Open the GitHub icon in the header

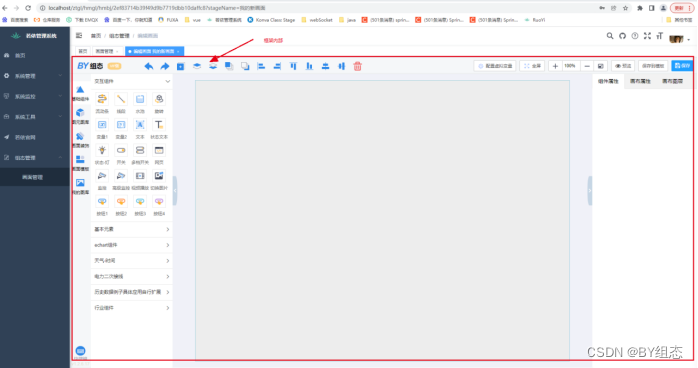tap(622, 36)
